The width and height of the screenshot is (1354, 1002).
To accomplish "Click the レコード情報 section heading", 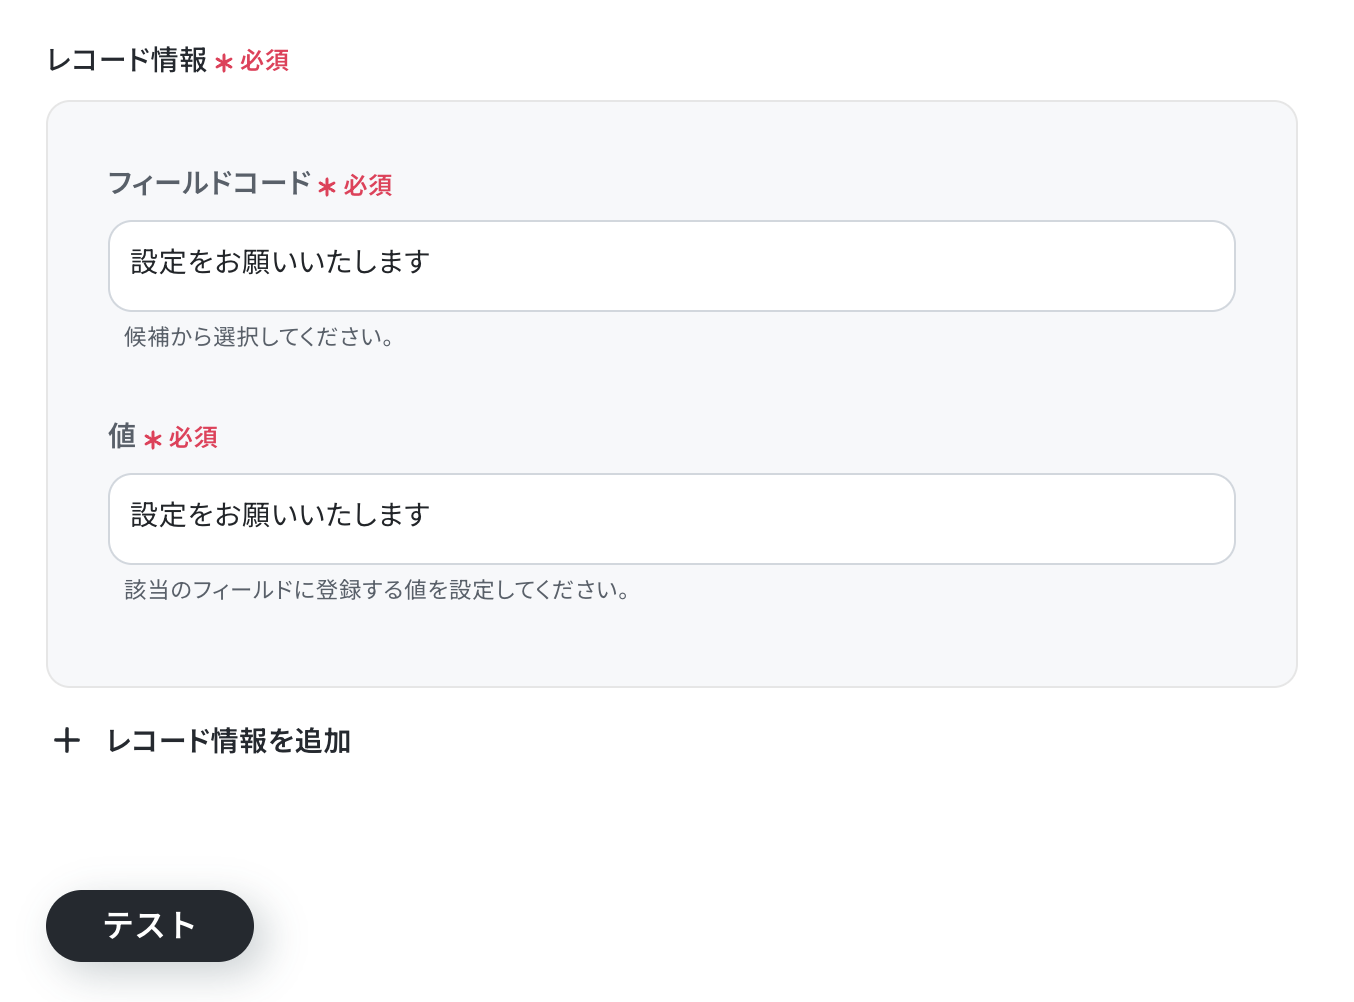I will tap(127, 60).
